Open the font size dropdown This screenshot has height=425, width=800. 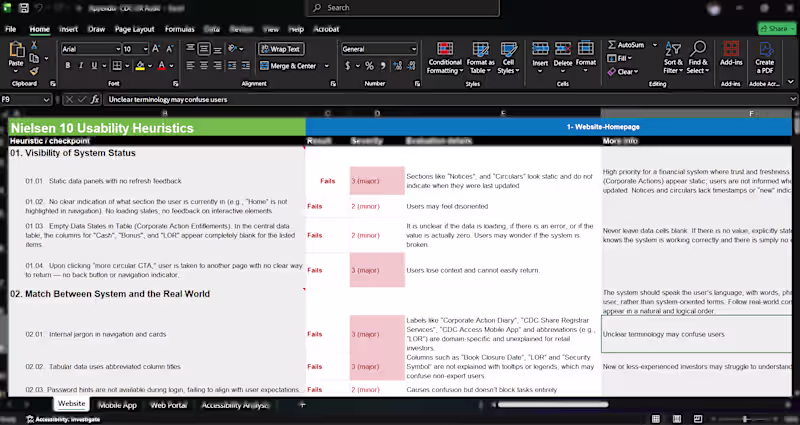click(x=145, y=49)
